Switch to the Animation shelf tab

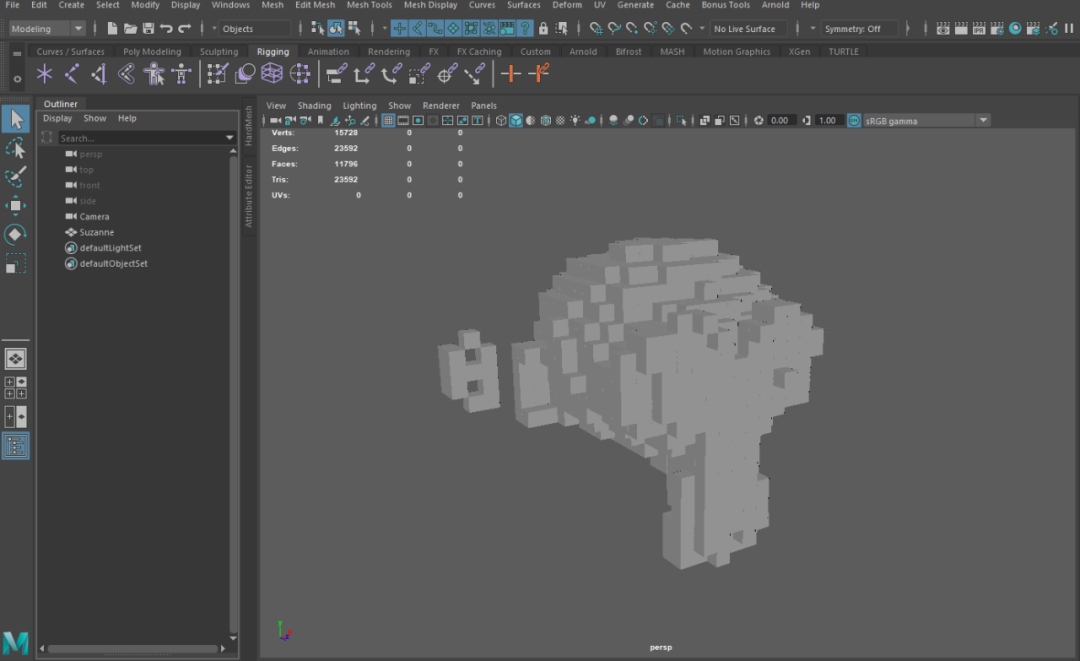[x=328, y=52]
